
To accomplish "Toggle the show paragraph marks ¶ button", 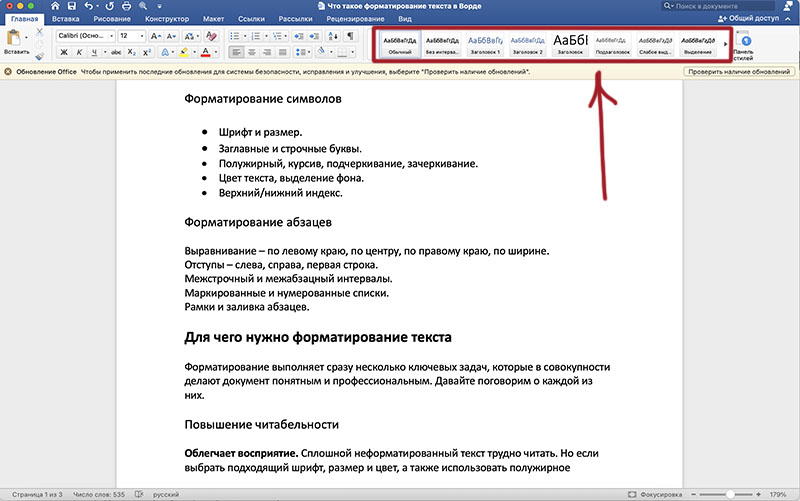I will pos(350,36).
